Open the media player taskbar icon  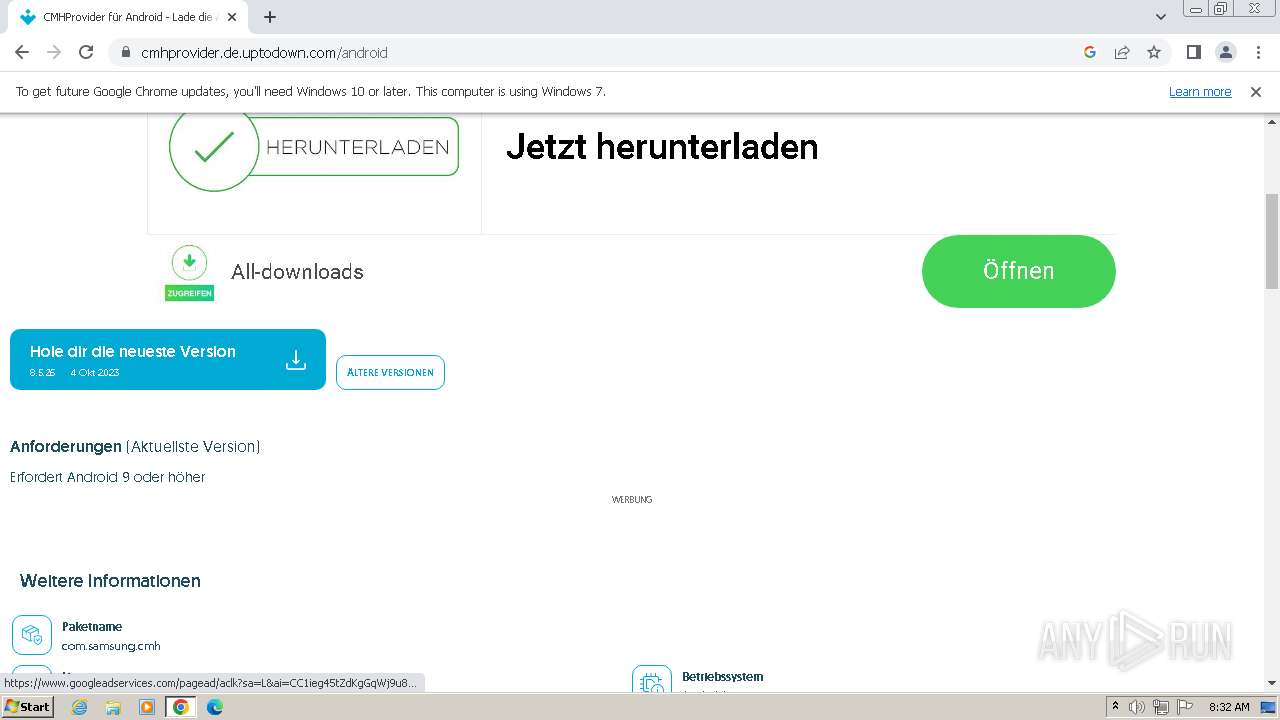click(x=147, y=707)
